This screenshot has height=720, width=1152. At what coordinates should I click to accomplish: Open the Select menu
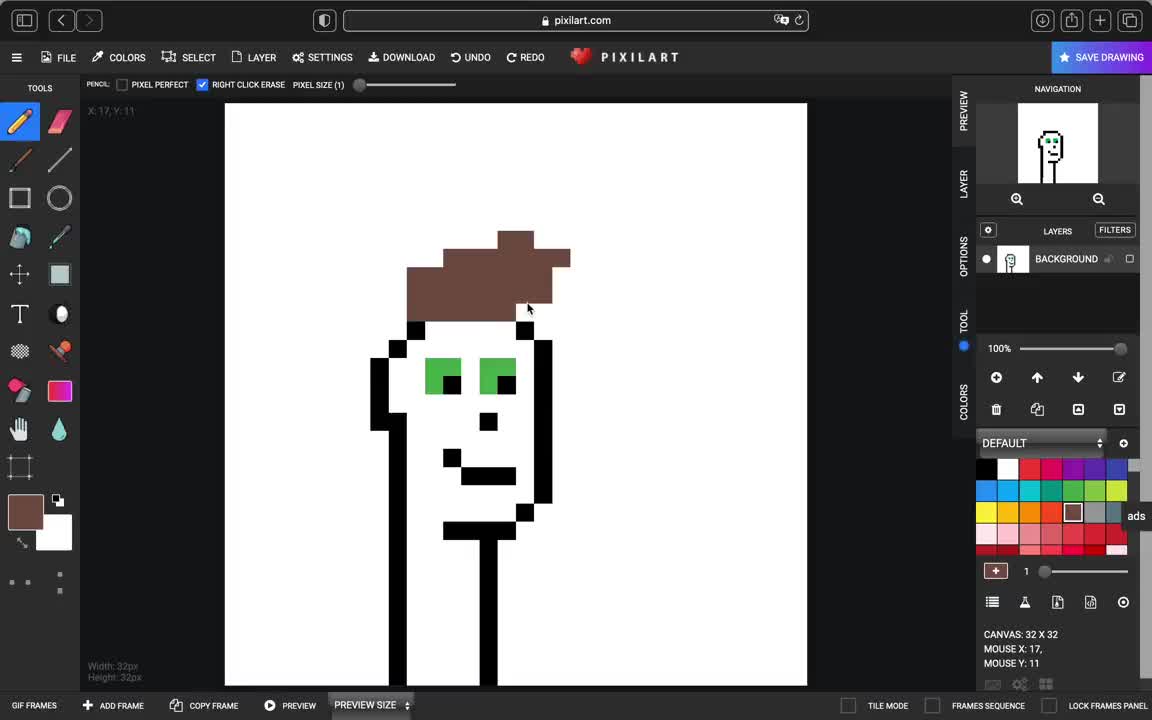pyautogui.click(x=189, y=57)
